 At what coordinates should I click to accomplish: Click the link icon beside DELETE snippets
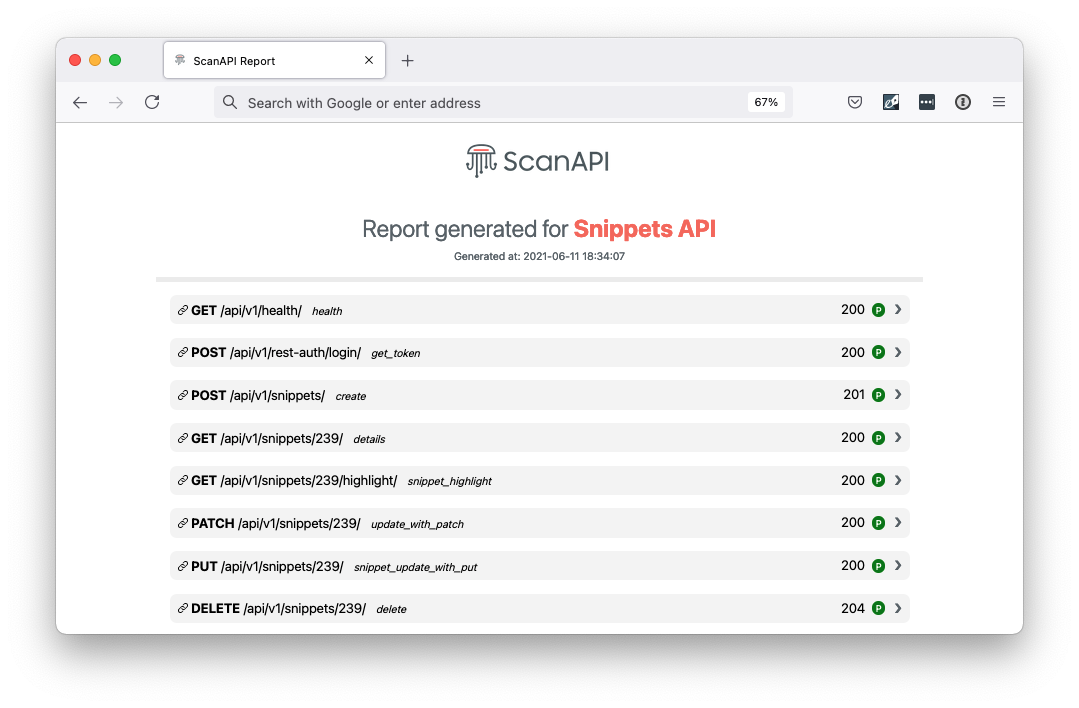click(182, 608)
